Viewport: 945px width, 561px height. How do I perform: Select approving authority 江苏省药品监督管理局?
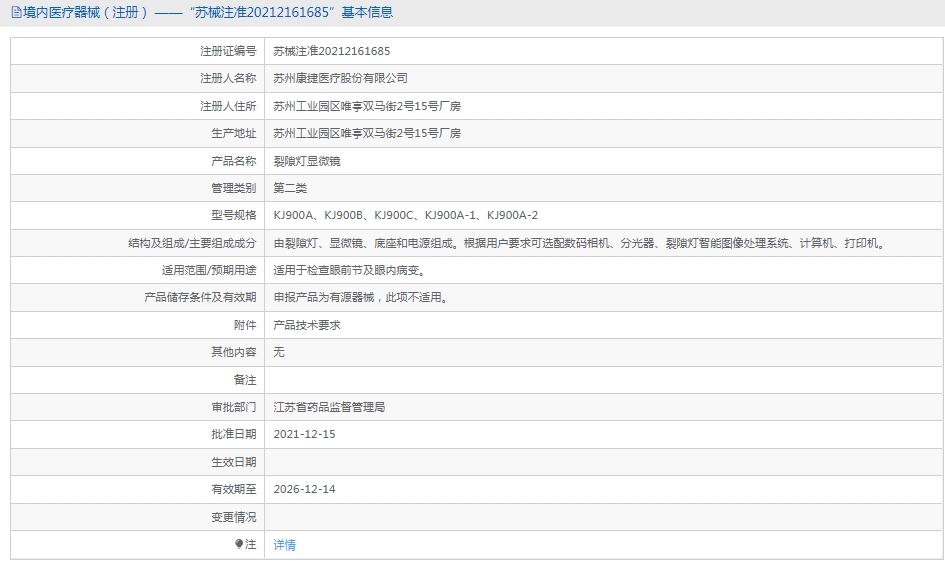click(x=329, y=407)
